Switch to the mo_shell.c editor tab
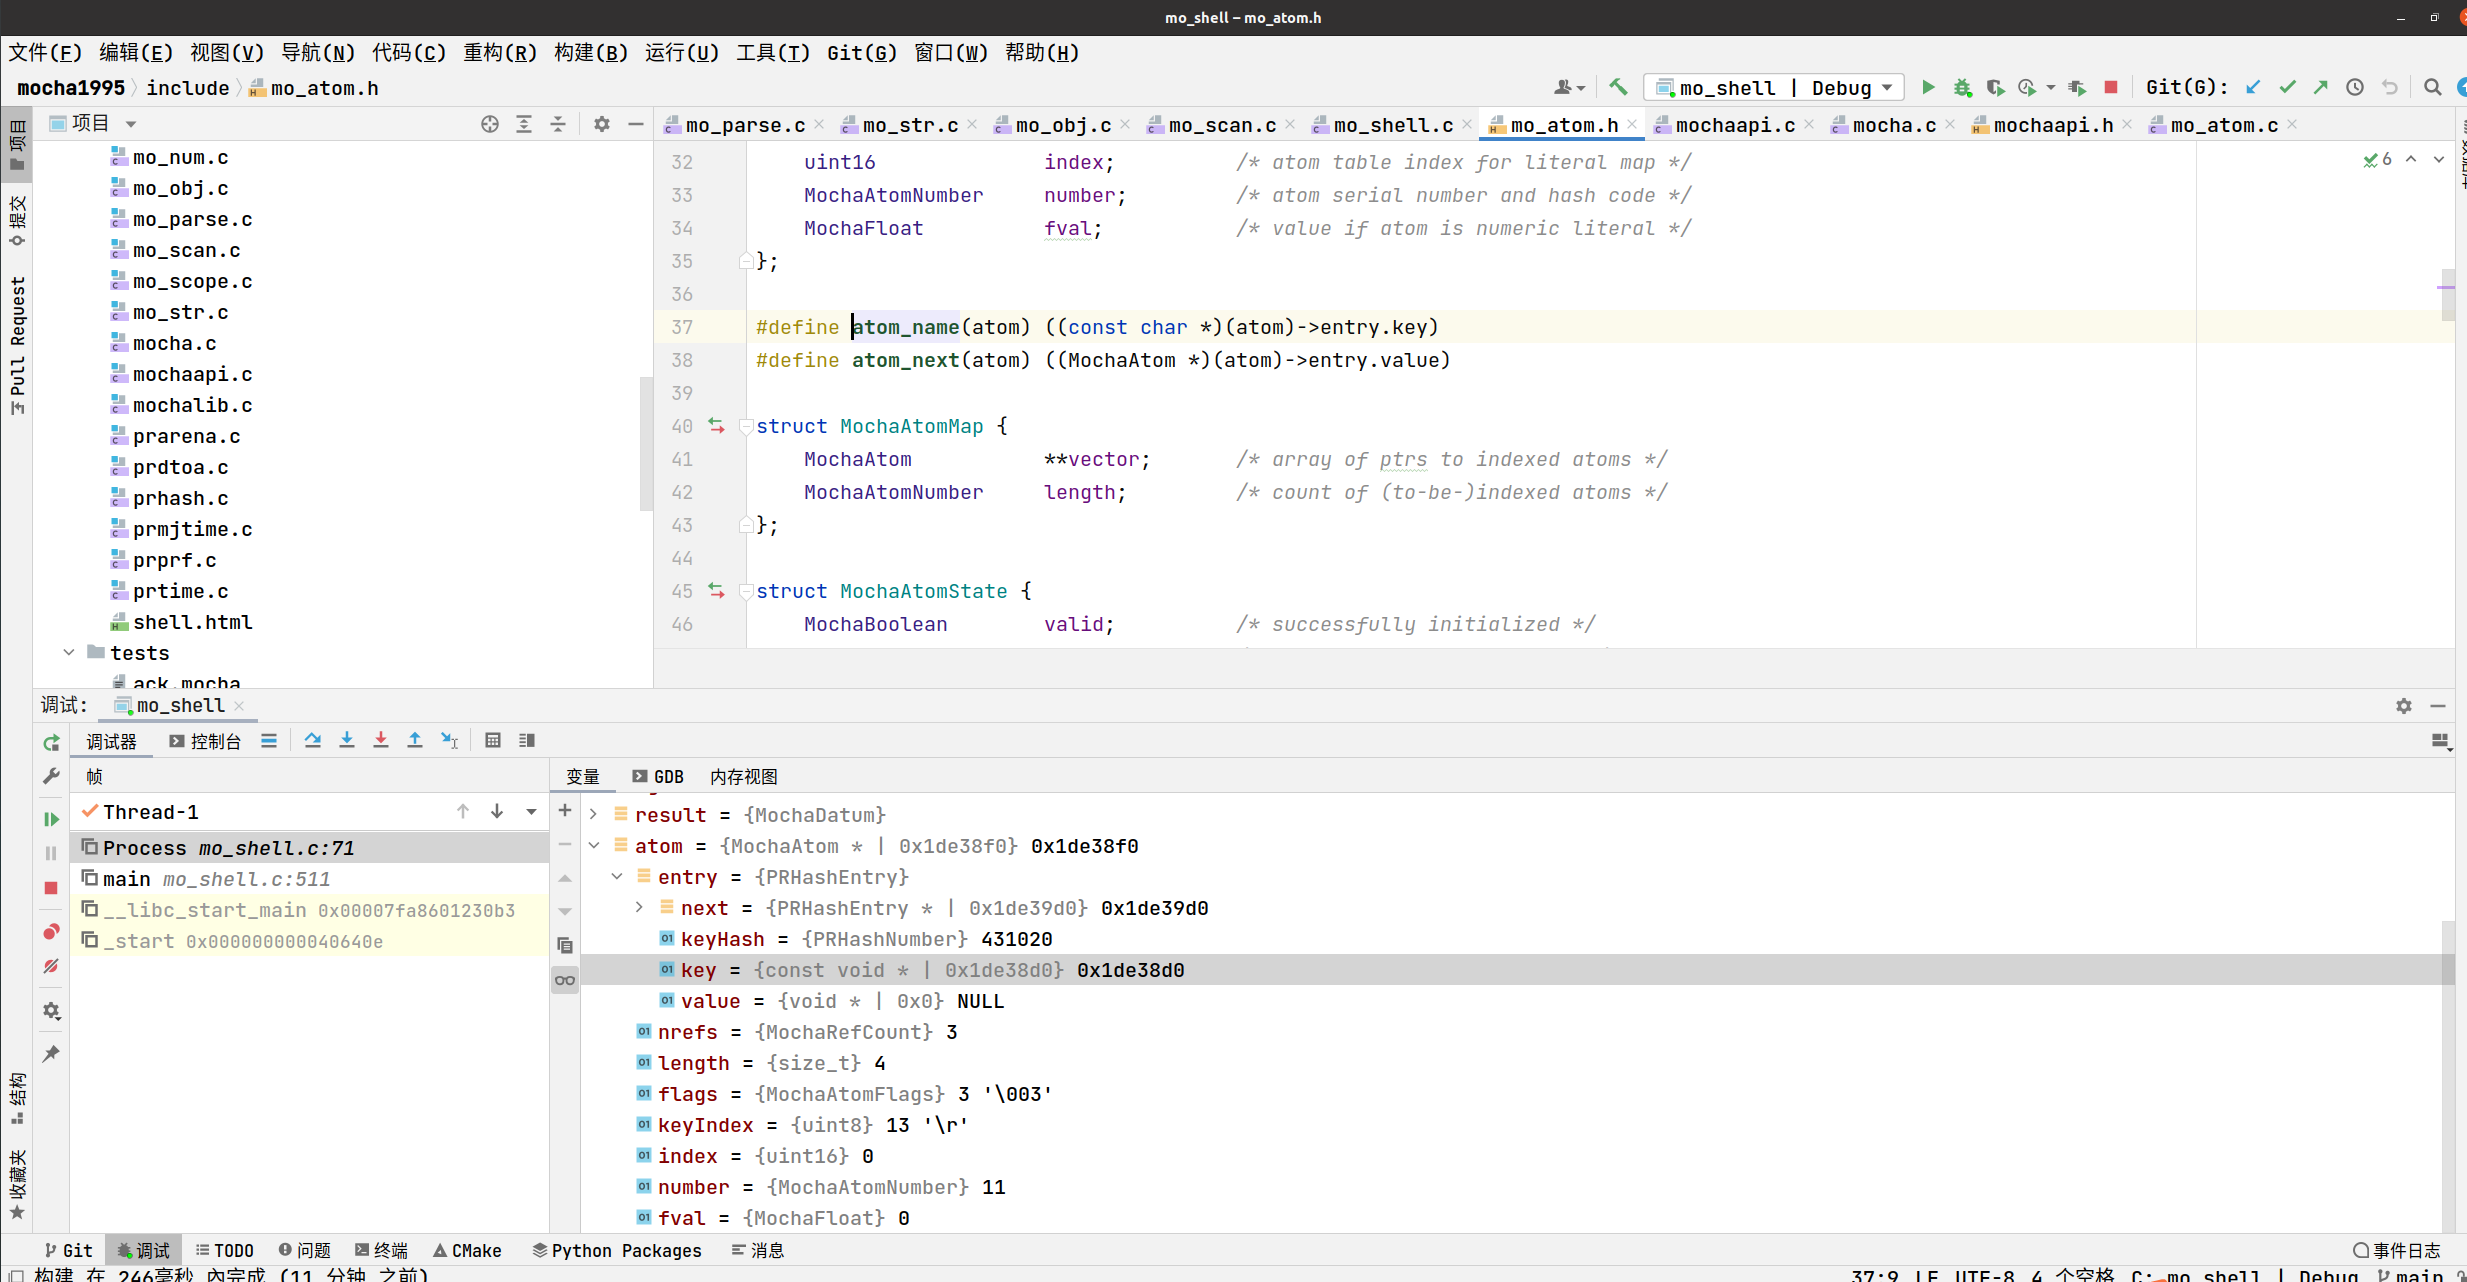This screenshot has height=1282, width=2467. pos(1392,125)
